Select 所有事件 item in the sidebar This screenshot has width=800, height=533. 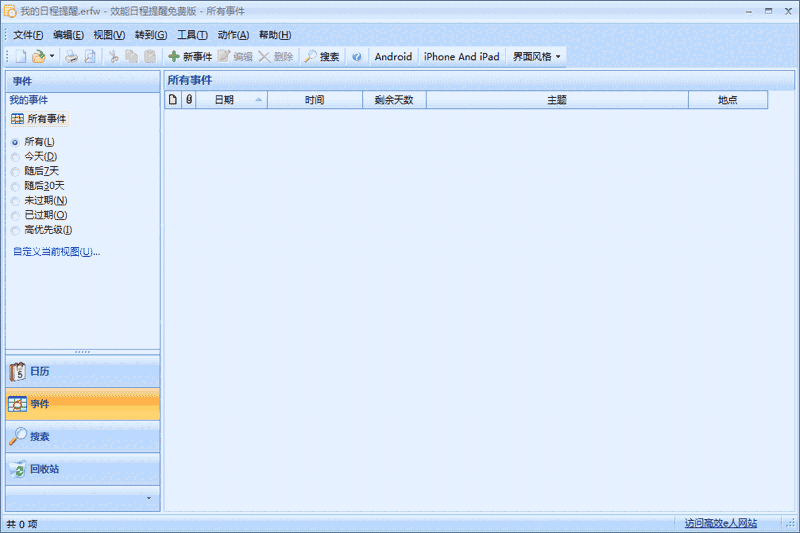(39, 119)
